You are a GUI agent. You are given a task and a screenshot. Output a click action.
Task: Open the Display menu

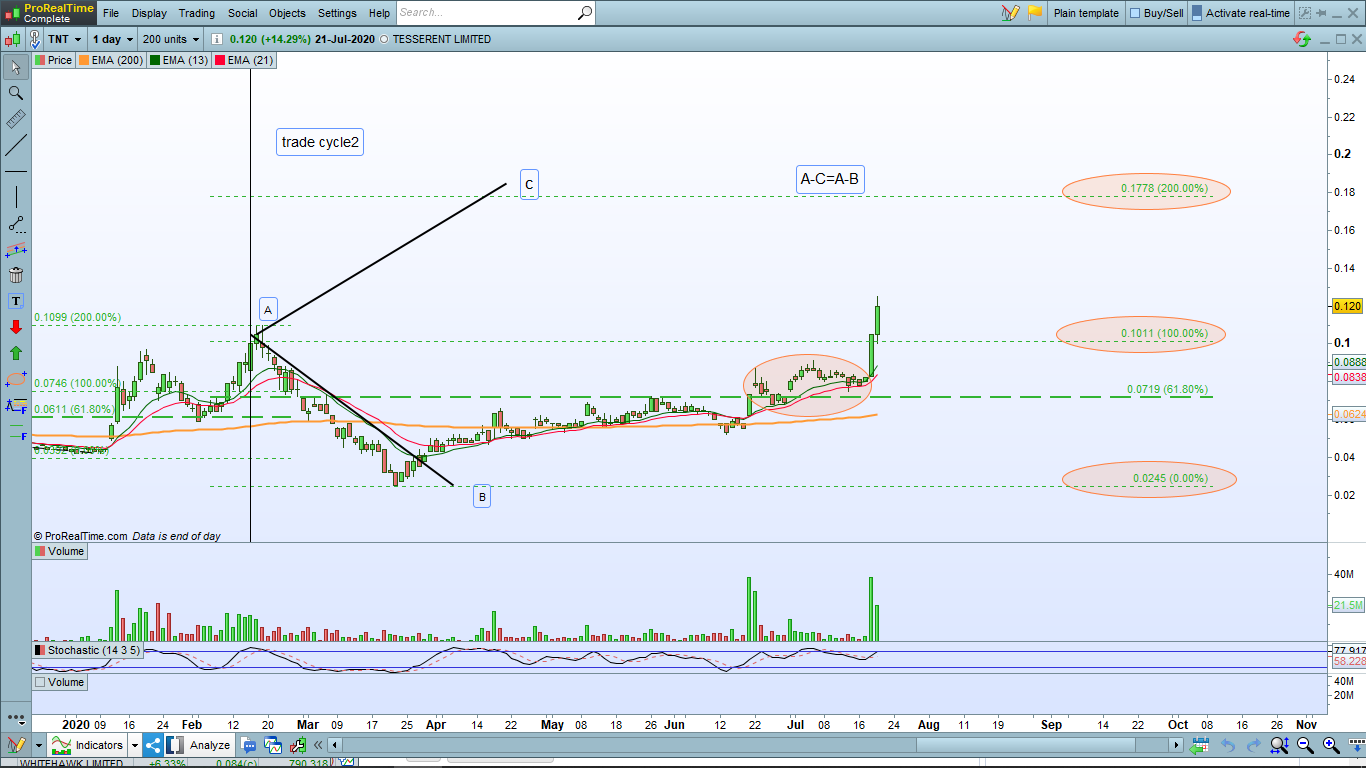(x=149, y=13)
